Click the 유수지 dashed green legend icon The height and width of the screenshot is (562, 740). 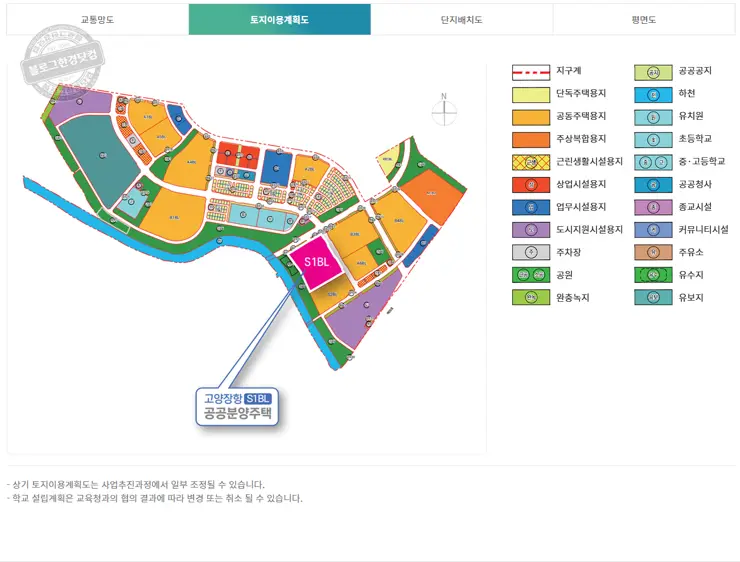pyautogui.click(x=653, y=275)
